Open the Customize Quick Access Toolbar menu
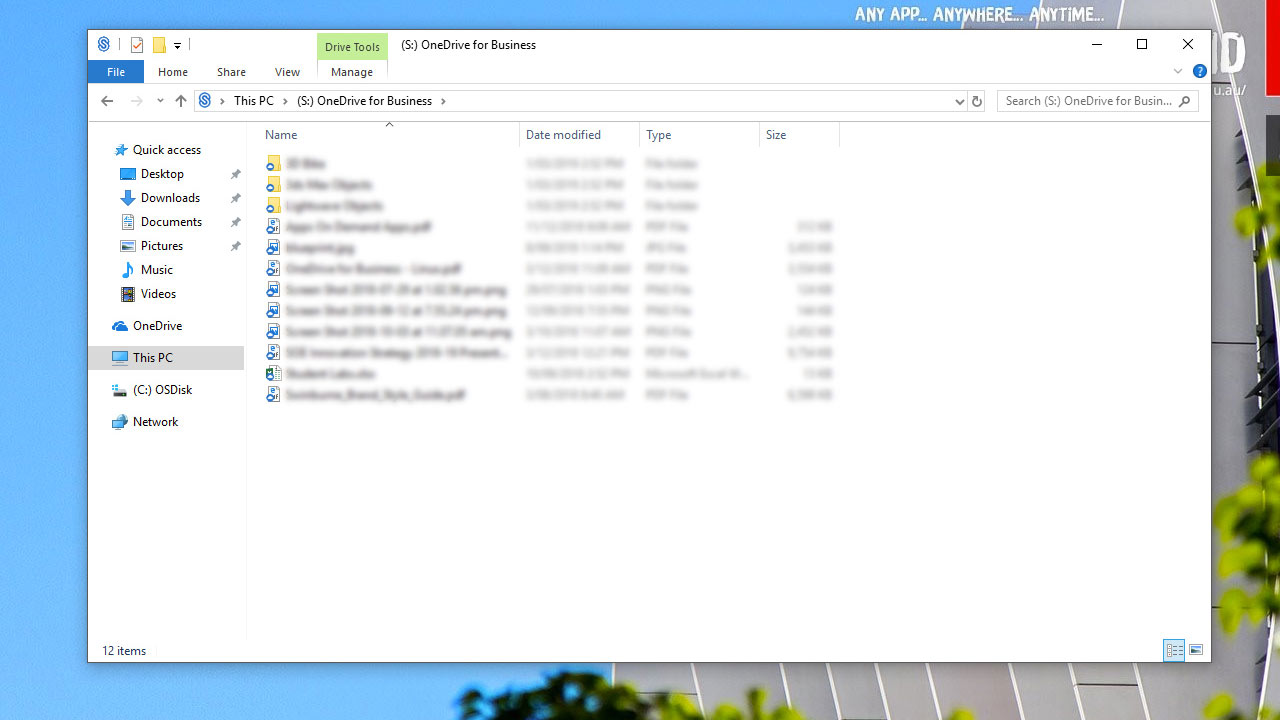 pos(177,45)
